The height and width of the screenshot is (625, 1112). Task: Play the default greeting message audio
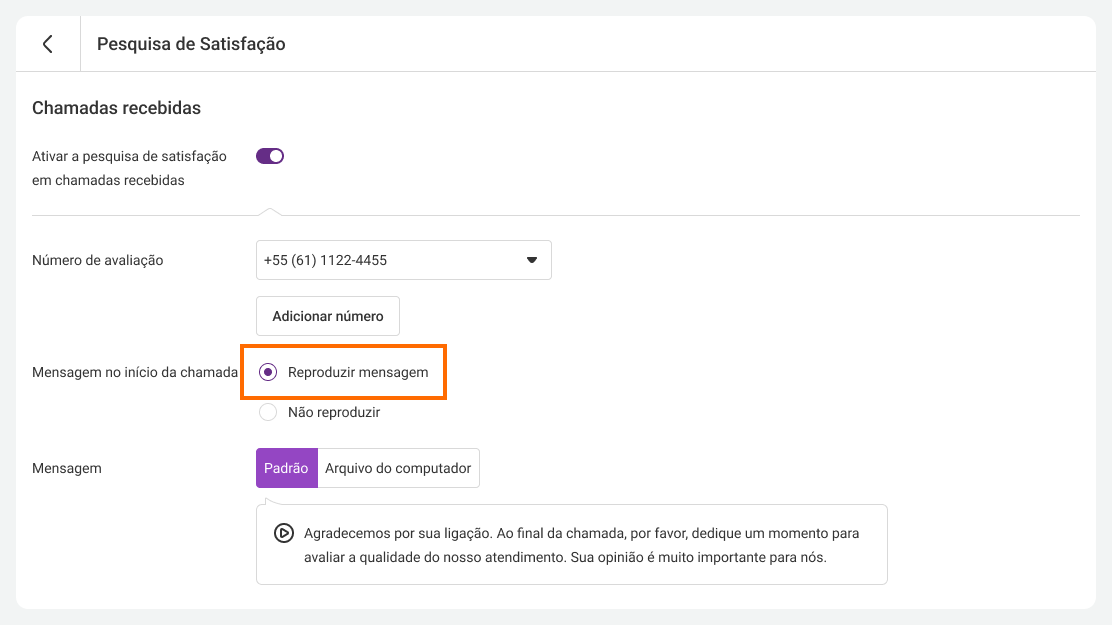[x=284, y=533]
